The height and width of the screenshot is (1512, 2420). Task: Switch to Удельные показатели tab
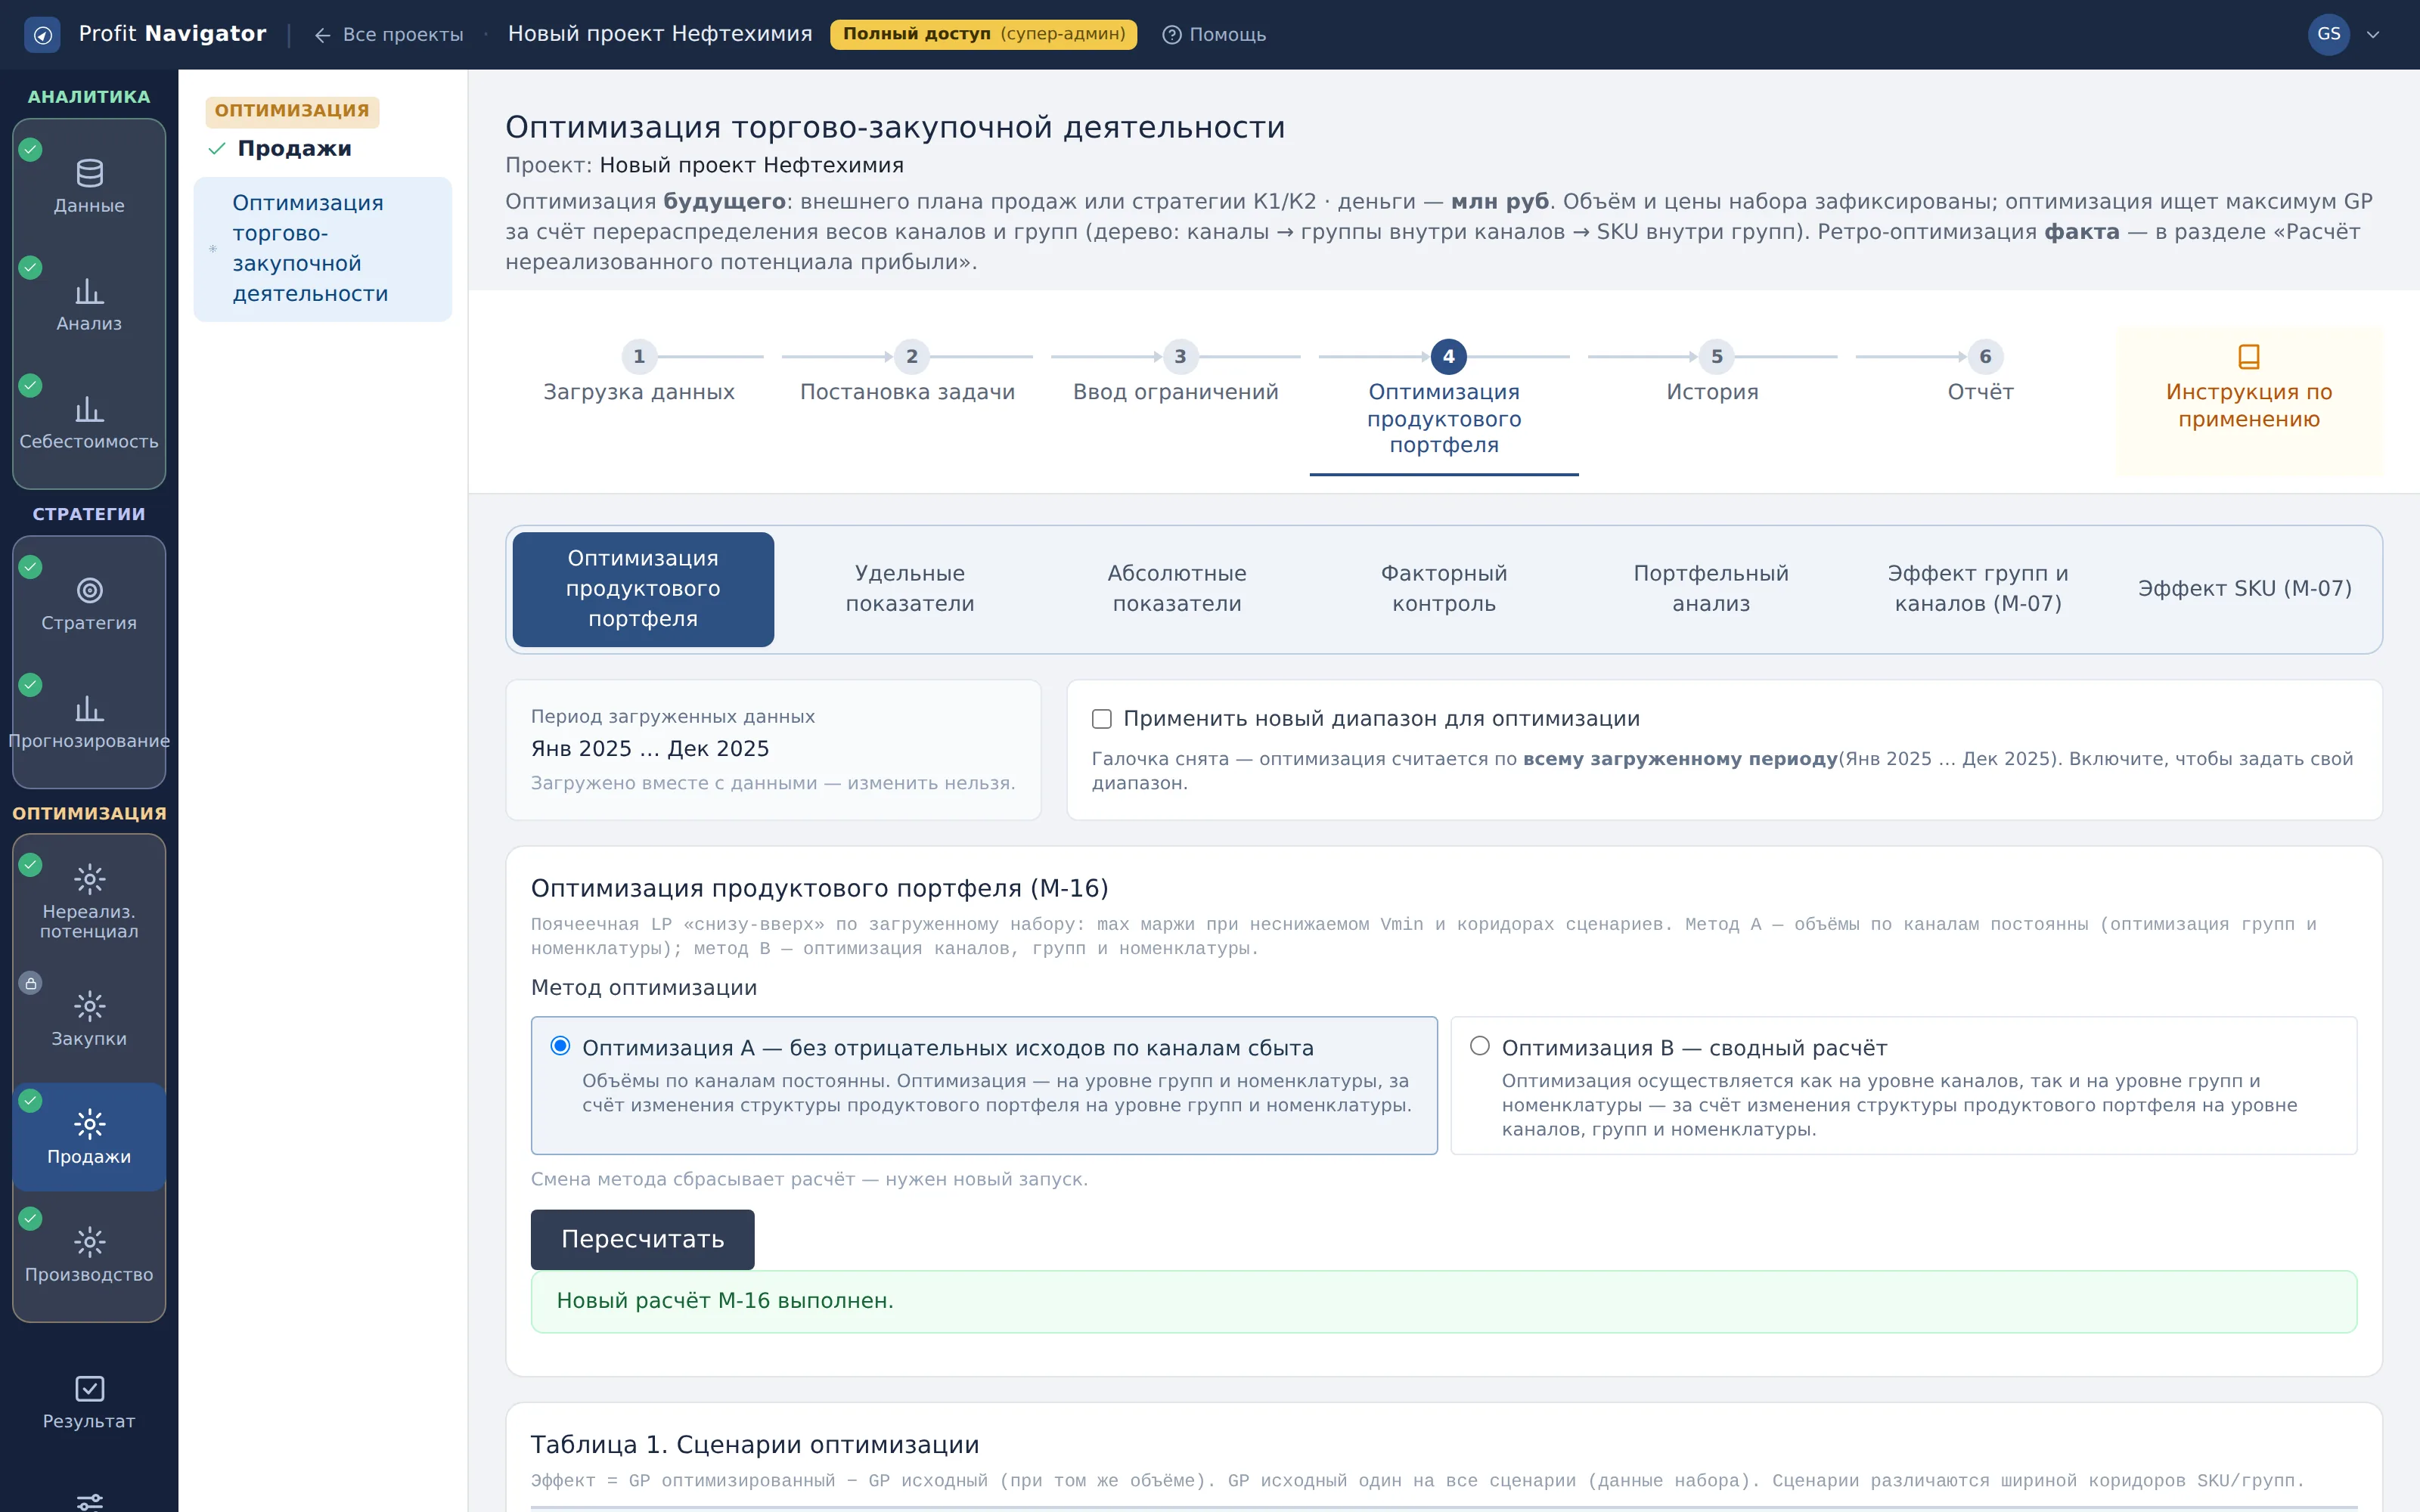pos(910,589)
